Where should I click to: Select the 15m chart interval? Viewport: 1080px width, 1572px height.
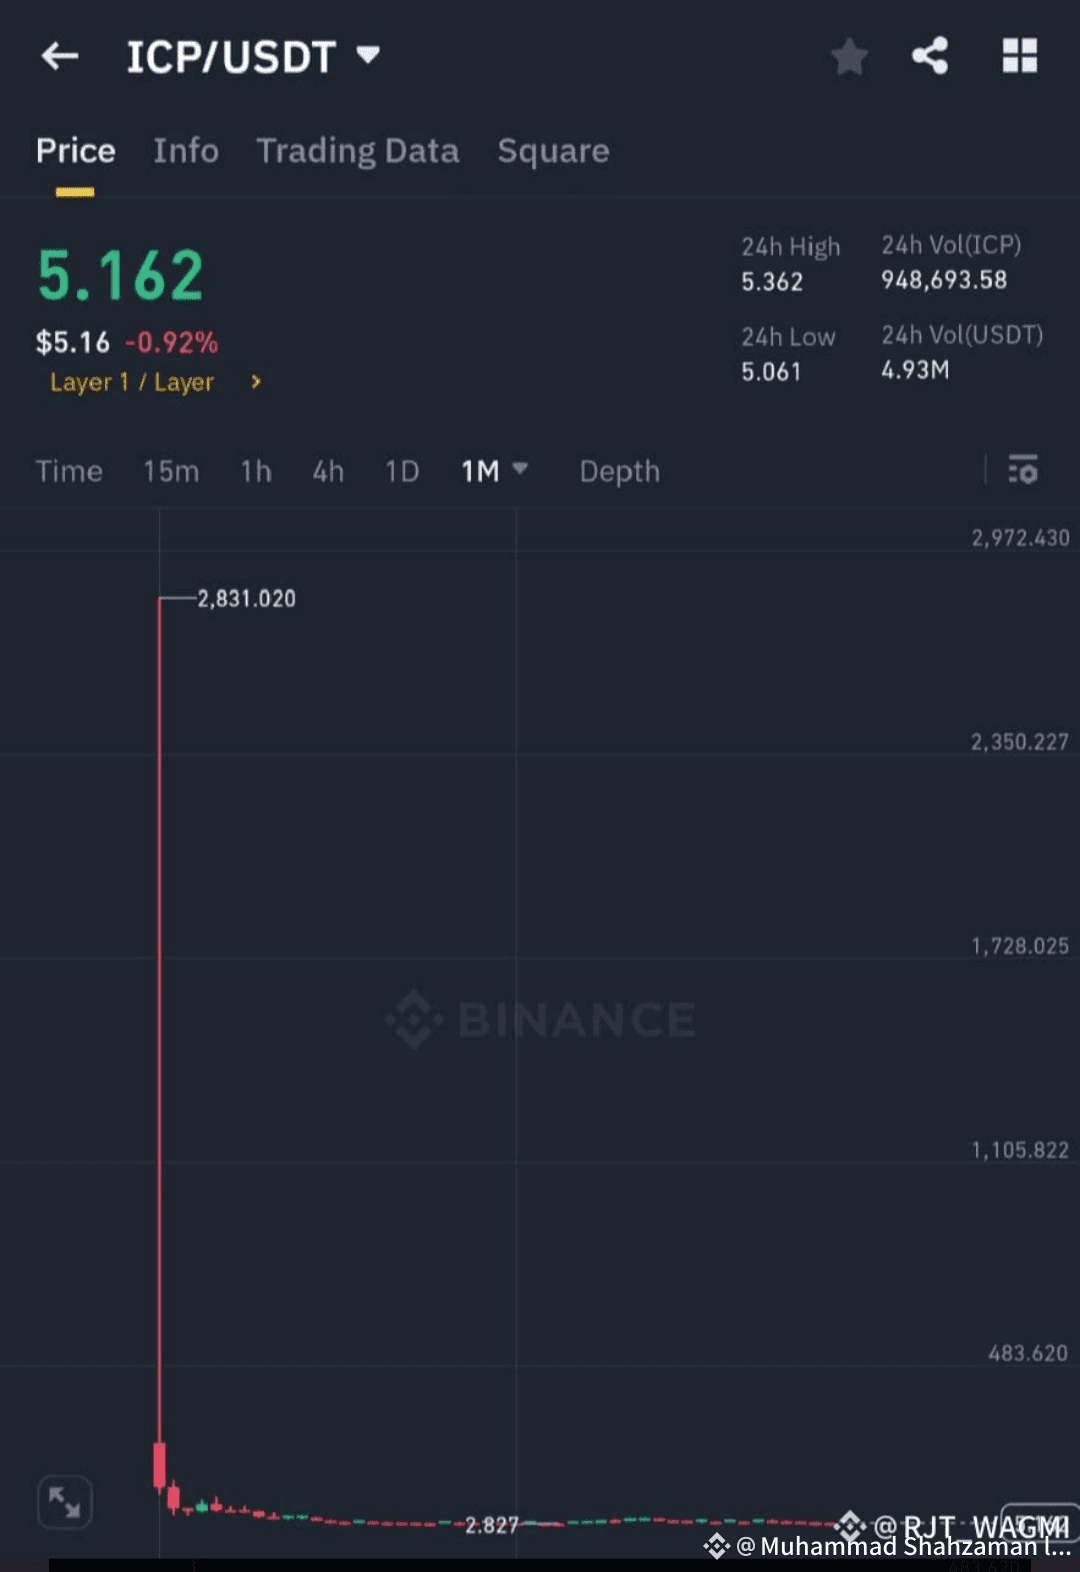[171, 471]
